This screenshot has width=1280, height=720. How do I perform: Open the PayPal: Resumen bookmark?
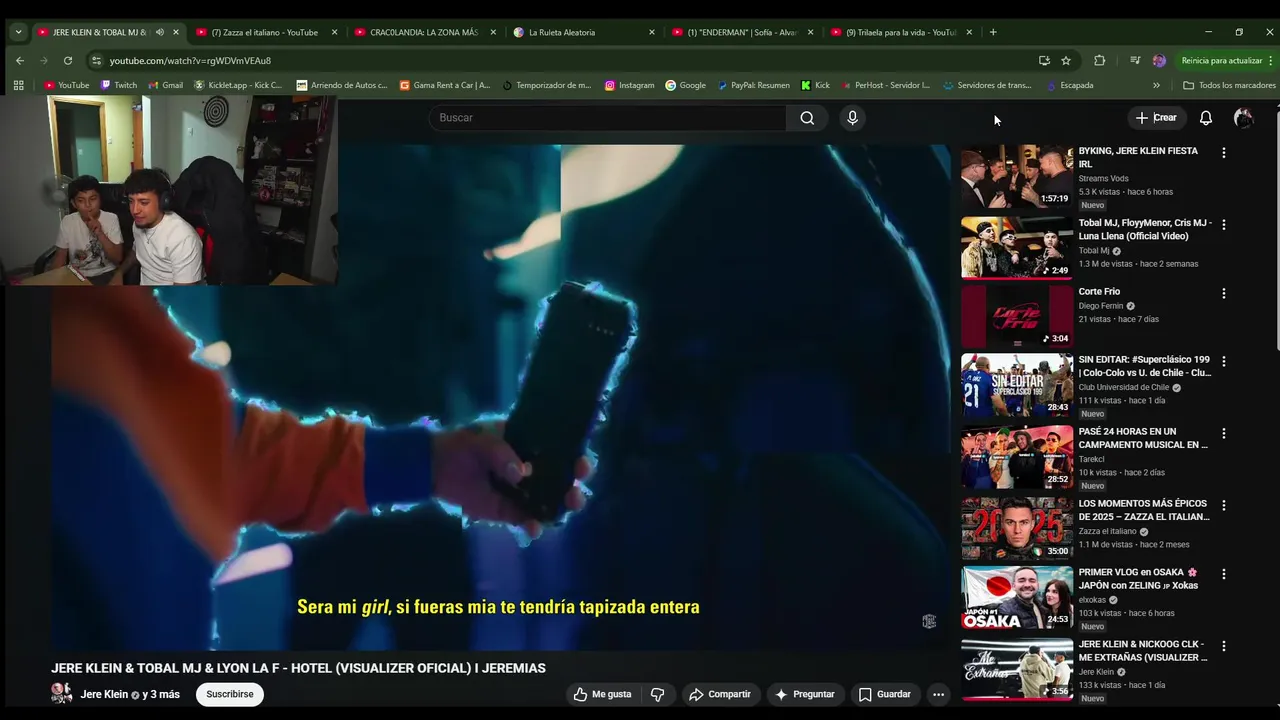753,85
